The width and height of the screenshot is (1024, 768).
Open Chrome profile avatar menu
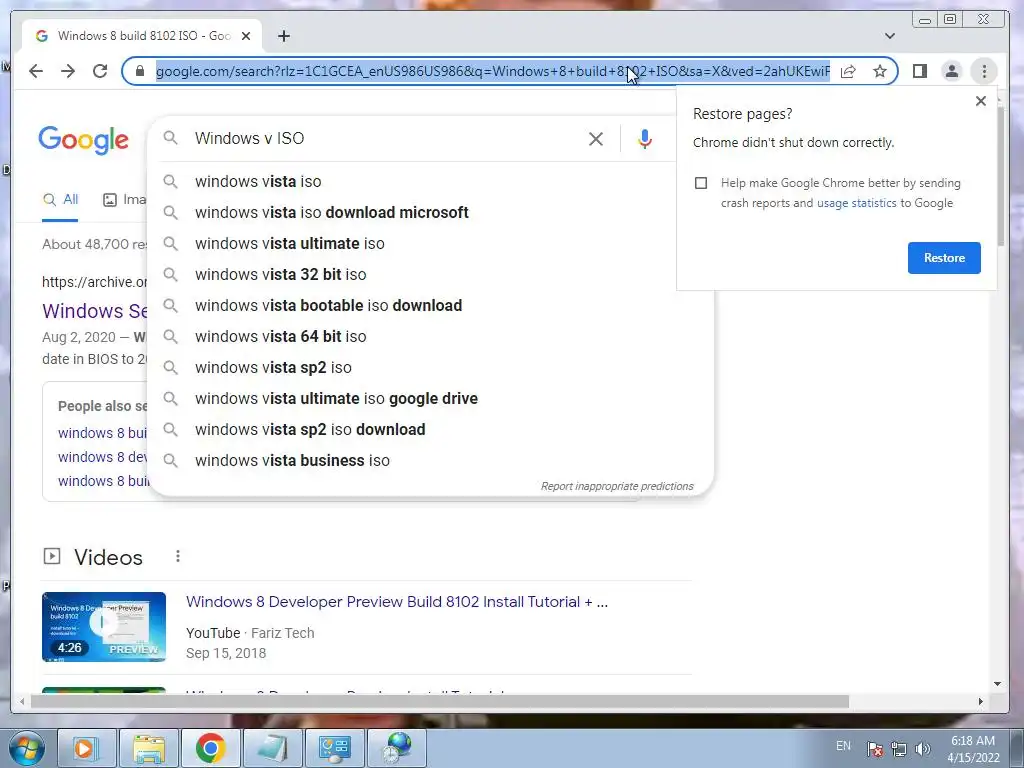952,71
